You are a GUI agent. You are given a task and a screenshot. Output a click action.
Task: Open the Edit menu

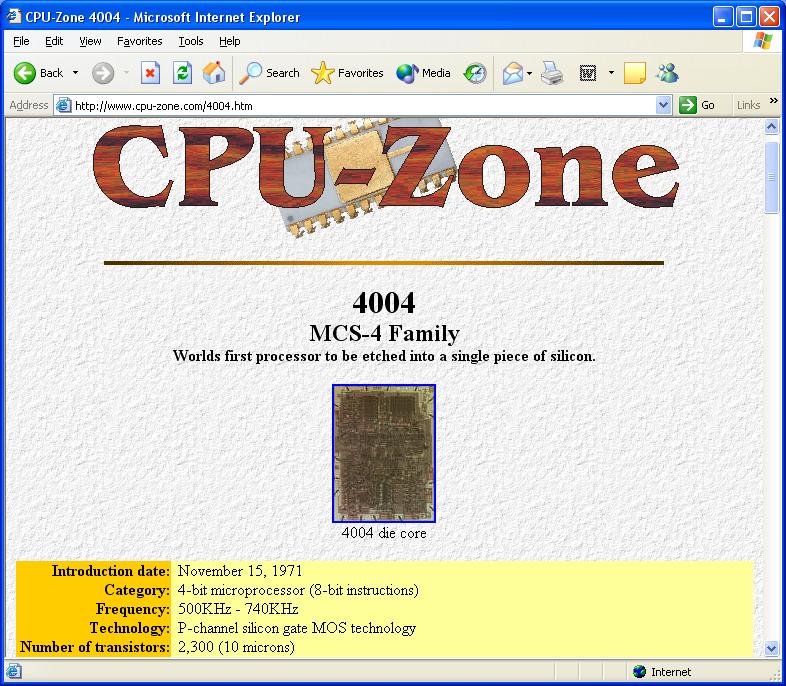point(54,41)
